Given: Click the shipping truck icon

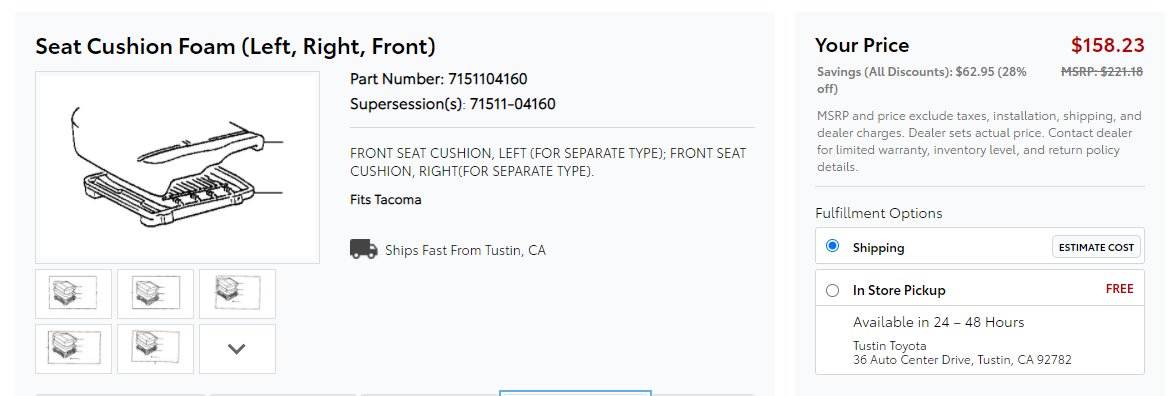Looking at the screenshot, I should pos(363,250).
